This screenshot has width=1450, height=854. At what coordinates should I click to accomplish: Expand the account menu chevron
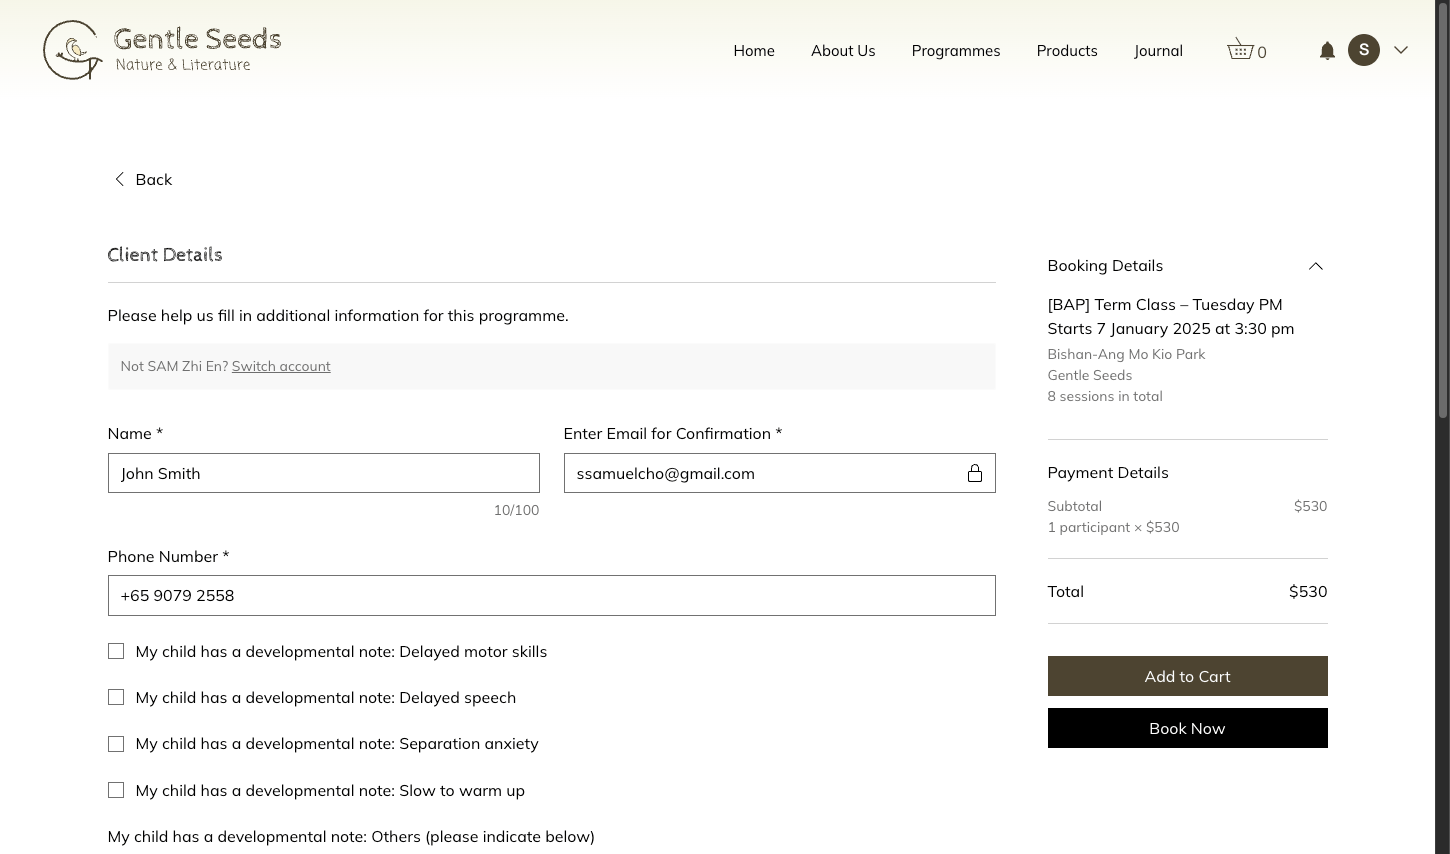(1401, 50)
